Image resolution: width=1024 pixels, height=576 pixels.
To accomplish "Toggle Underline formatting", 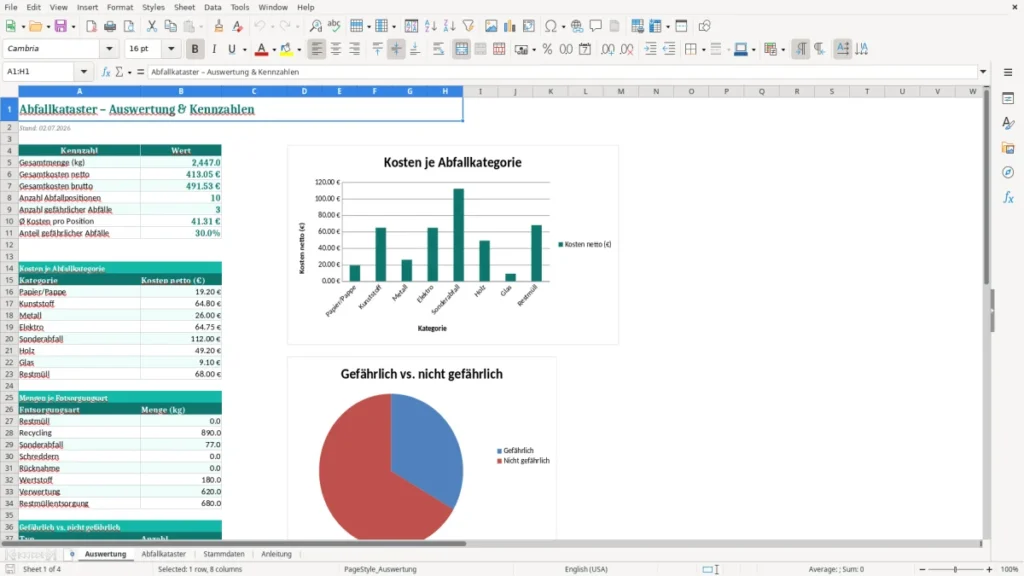I will tap(231, 49).
